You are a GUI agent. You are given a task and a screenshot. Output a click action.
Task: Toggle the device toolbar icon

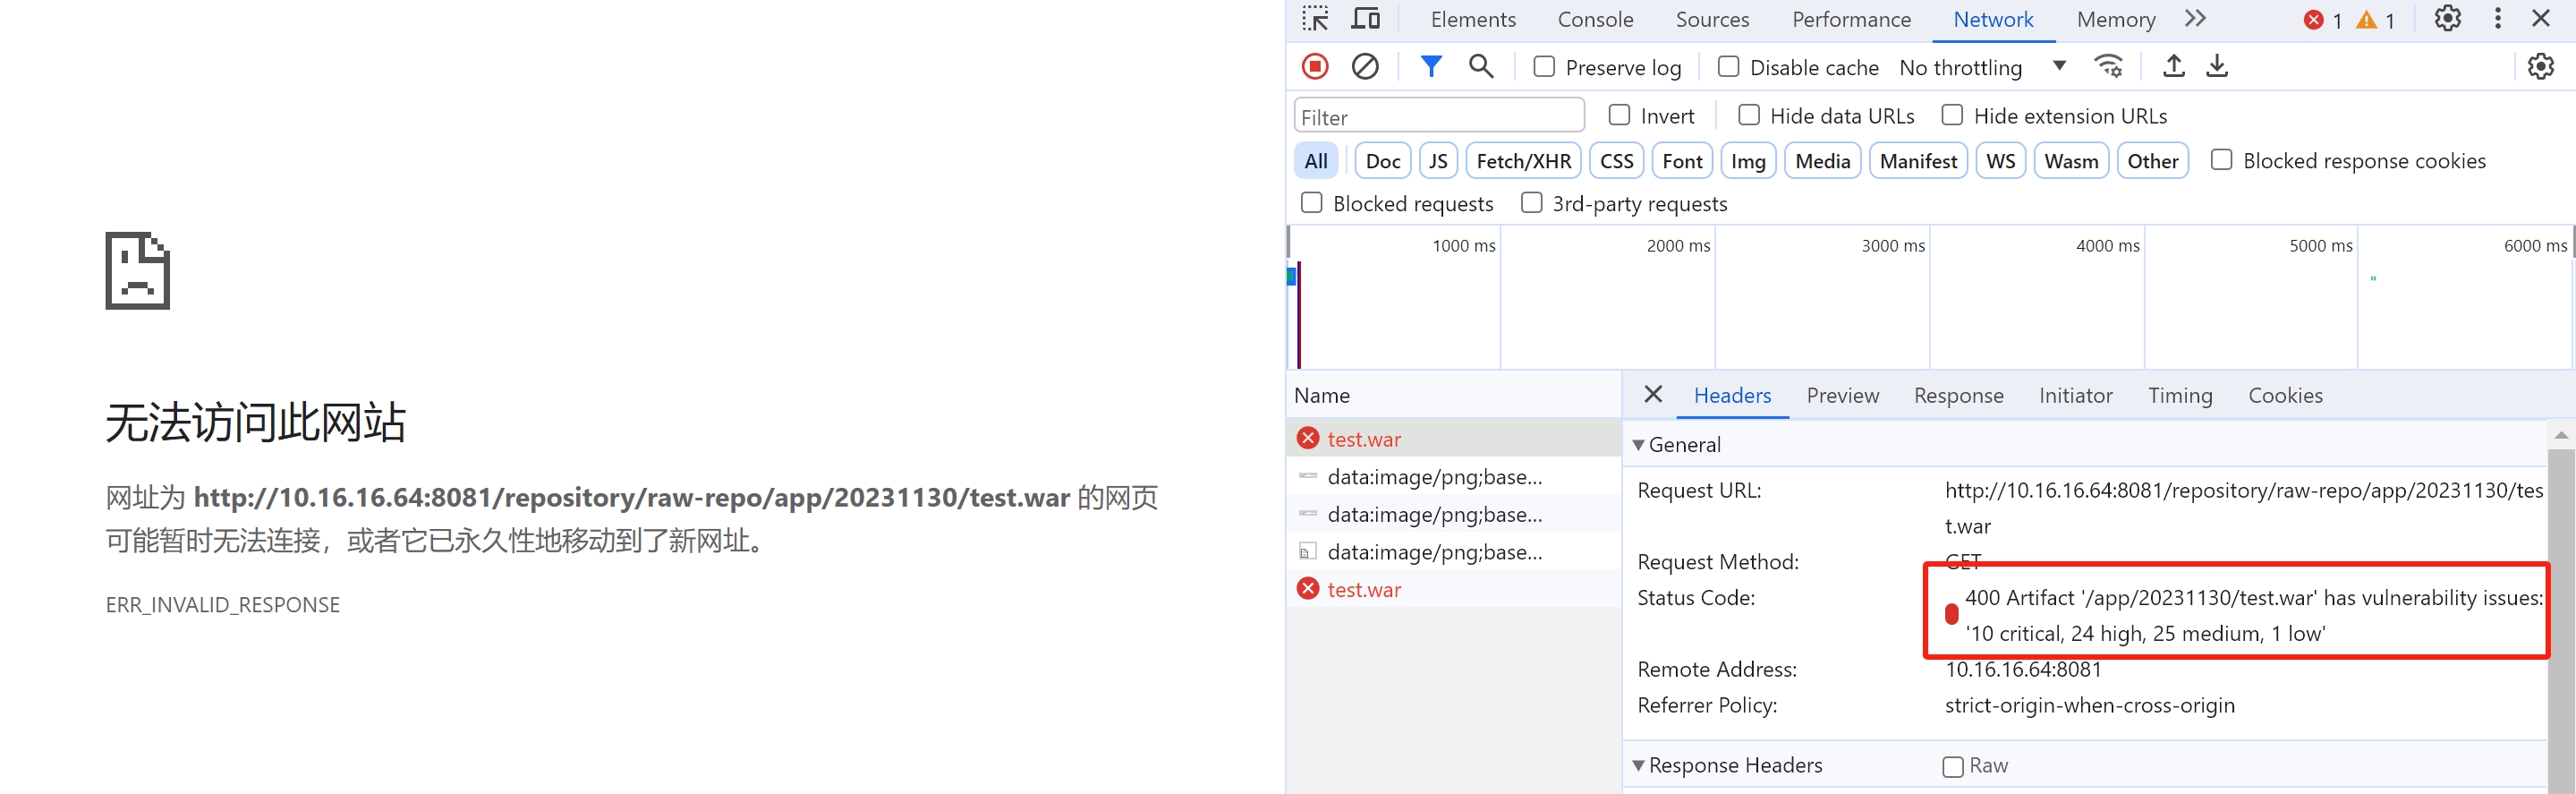pos(1365,19)
